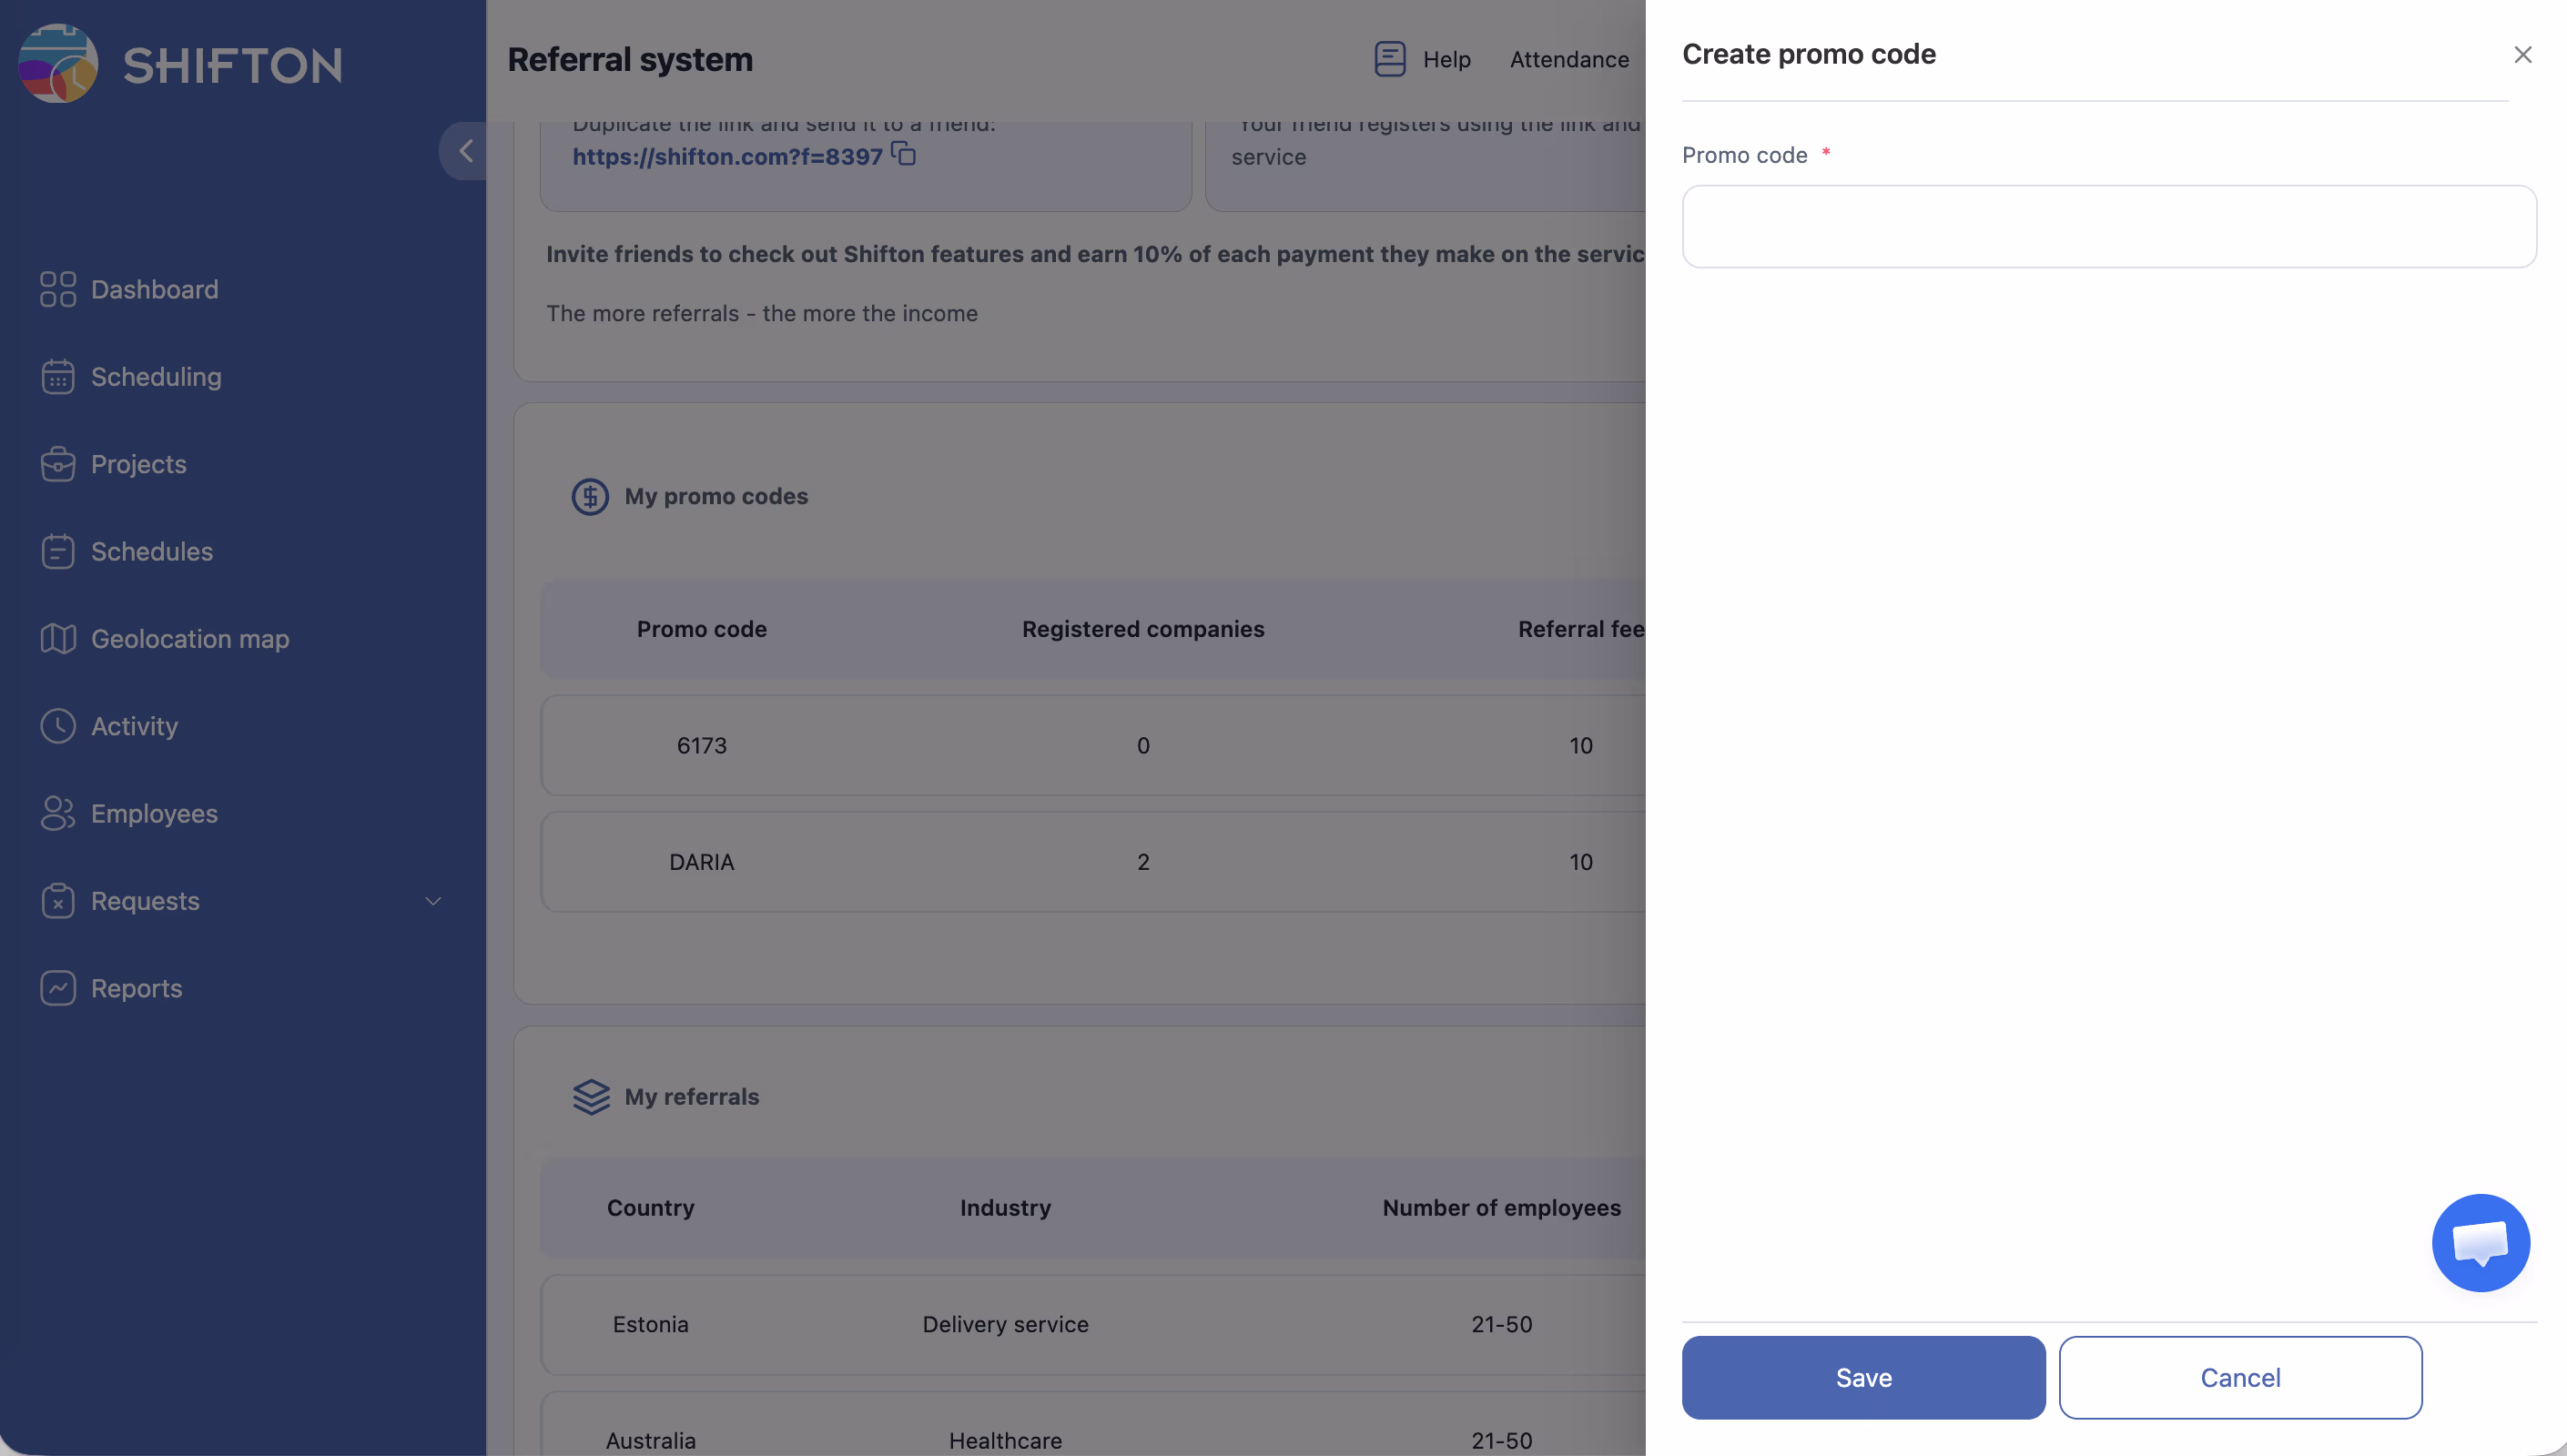Viewport: 2567px width, 1456px height.
Task: Open the Attendance header item
Action: click(x=1569, y=60)
